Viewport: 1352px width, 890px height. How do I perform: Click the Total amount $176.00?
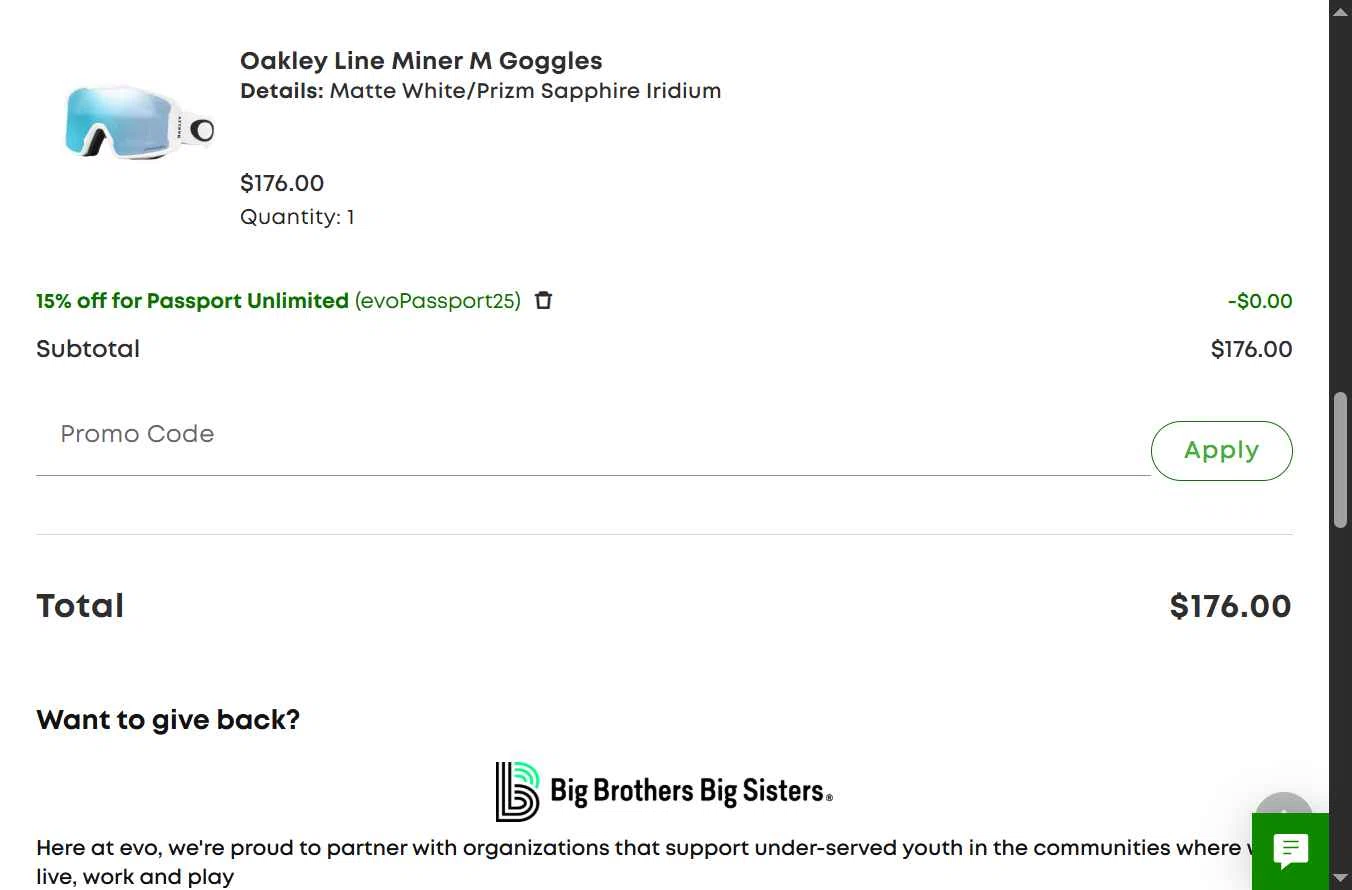click(x=1230, y=606)
